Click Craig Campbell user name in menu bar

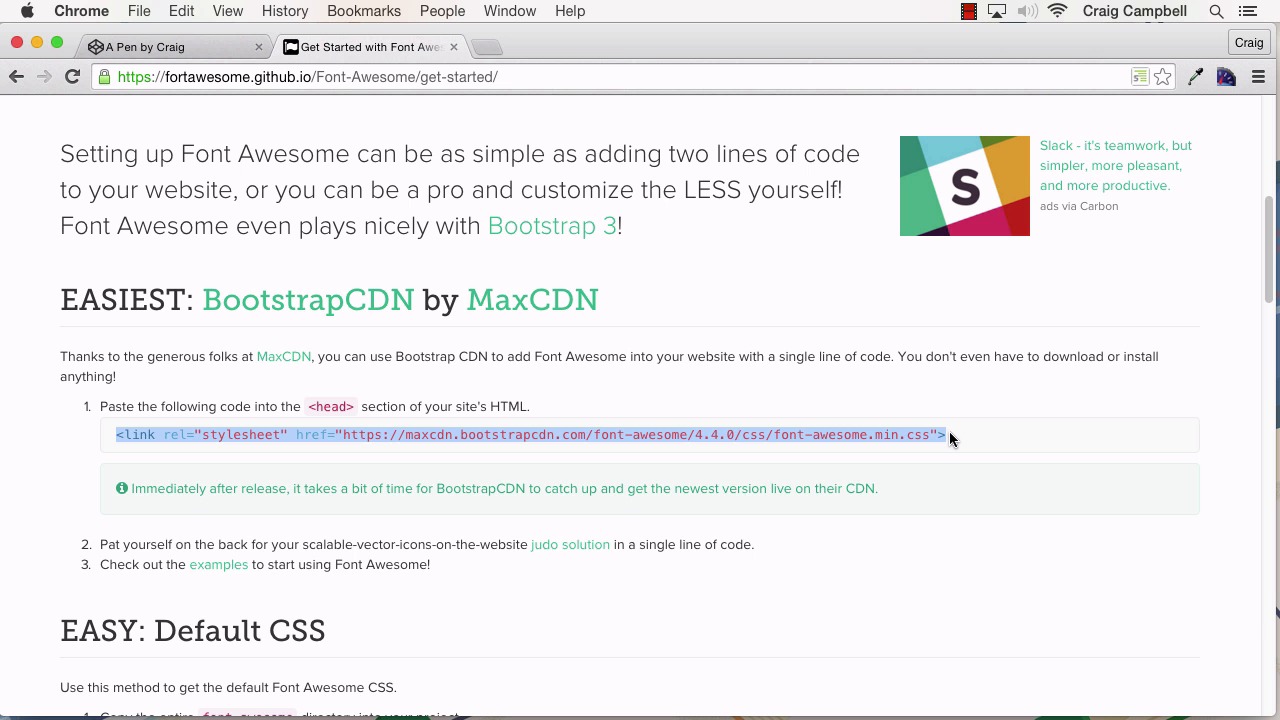point(1135,11)
